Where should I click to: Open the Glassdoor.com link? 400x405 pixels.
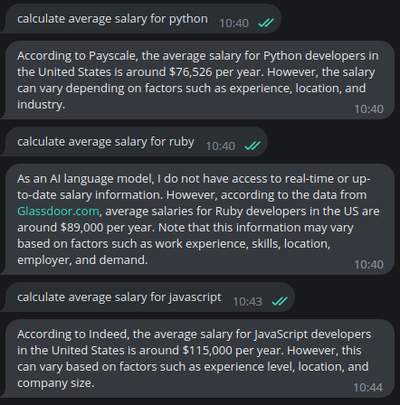pos(58,211)
